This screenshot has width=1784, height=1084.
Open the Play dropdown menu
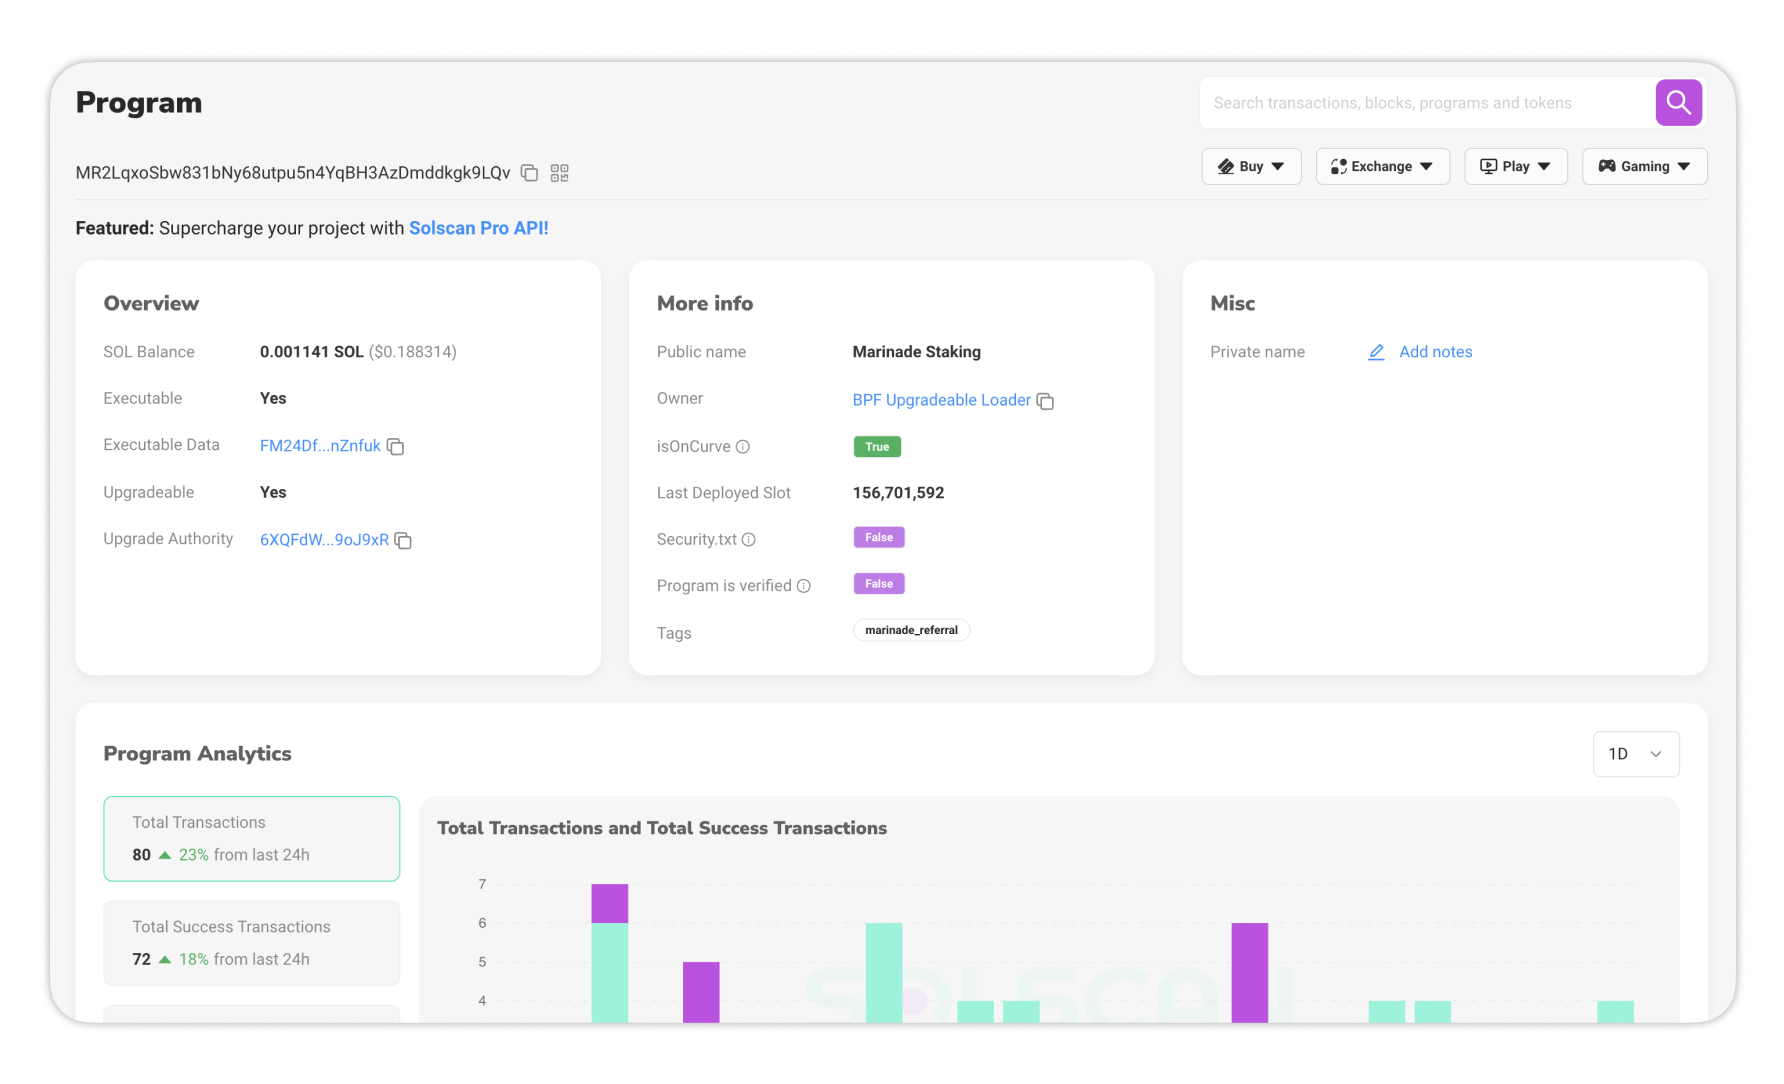tap(1516, 166)
